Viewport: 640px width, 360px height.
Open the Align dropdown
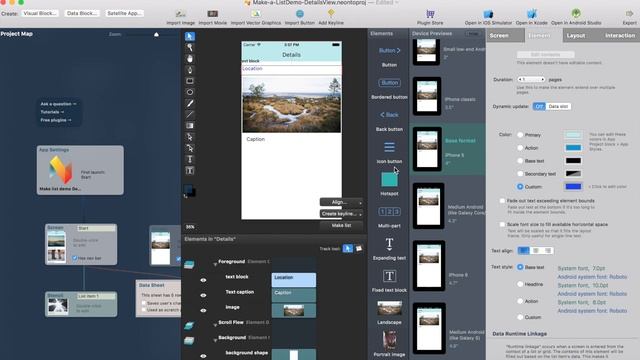[341, 202]
